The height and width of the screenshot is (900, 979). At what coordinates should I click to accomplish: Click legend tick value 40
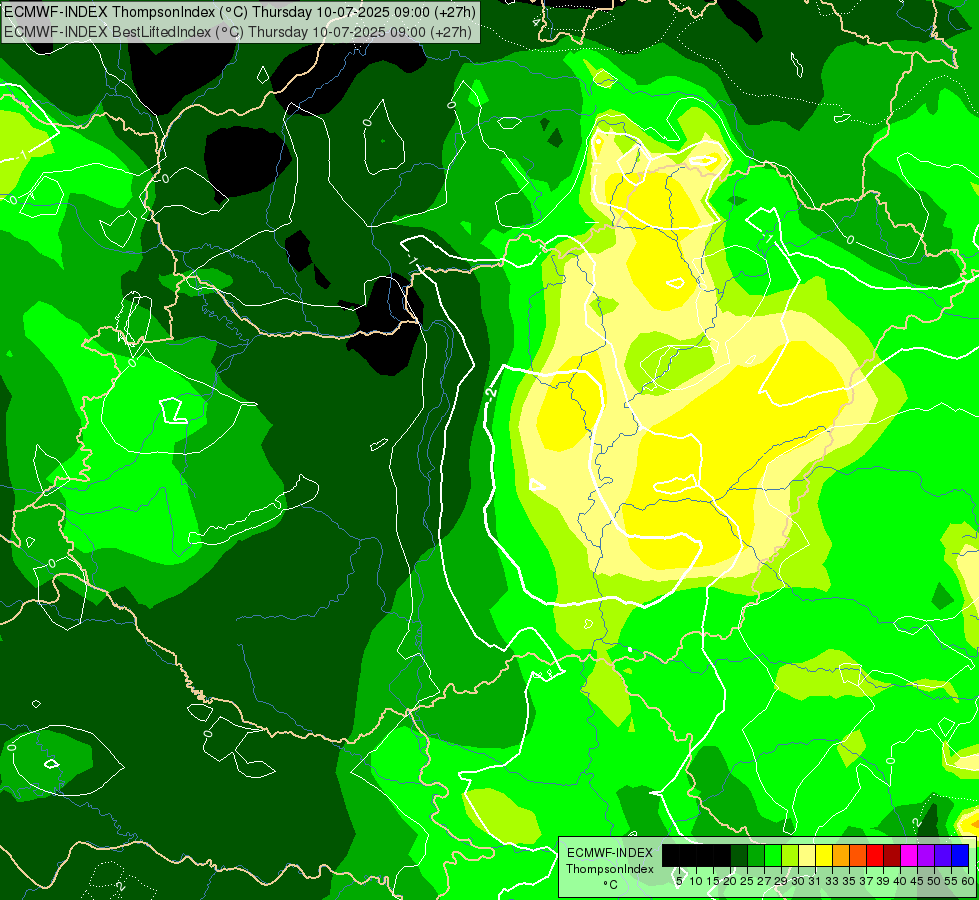900,881
